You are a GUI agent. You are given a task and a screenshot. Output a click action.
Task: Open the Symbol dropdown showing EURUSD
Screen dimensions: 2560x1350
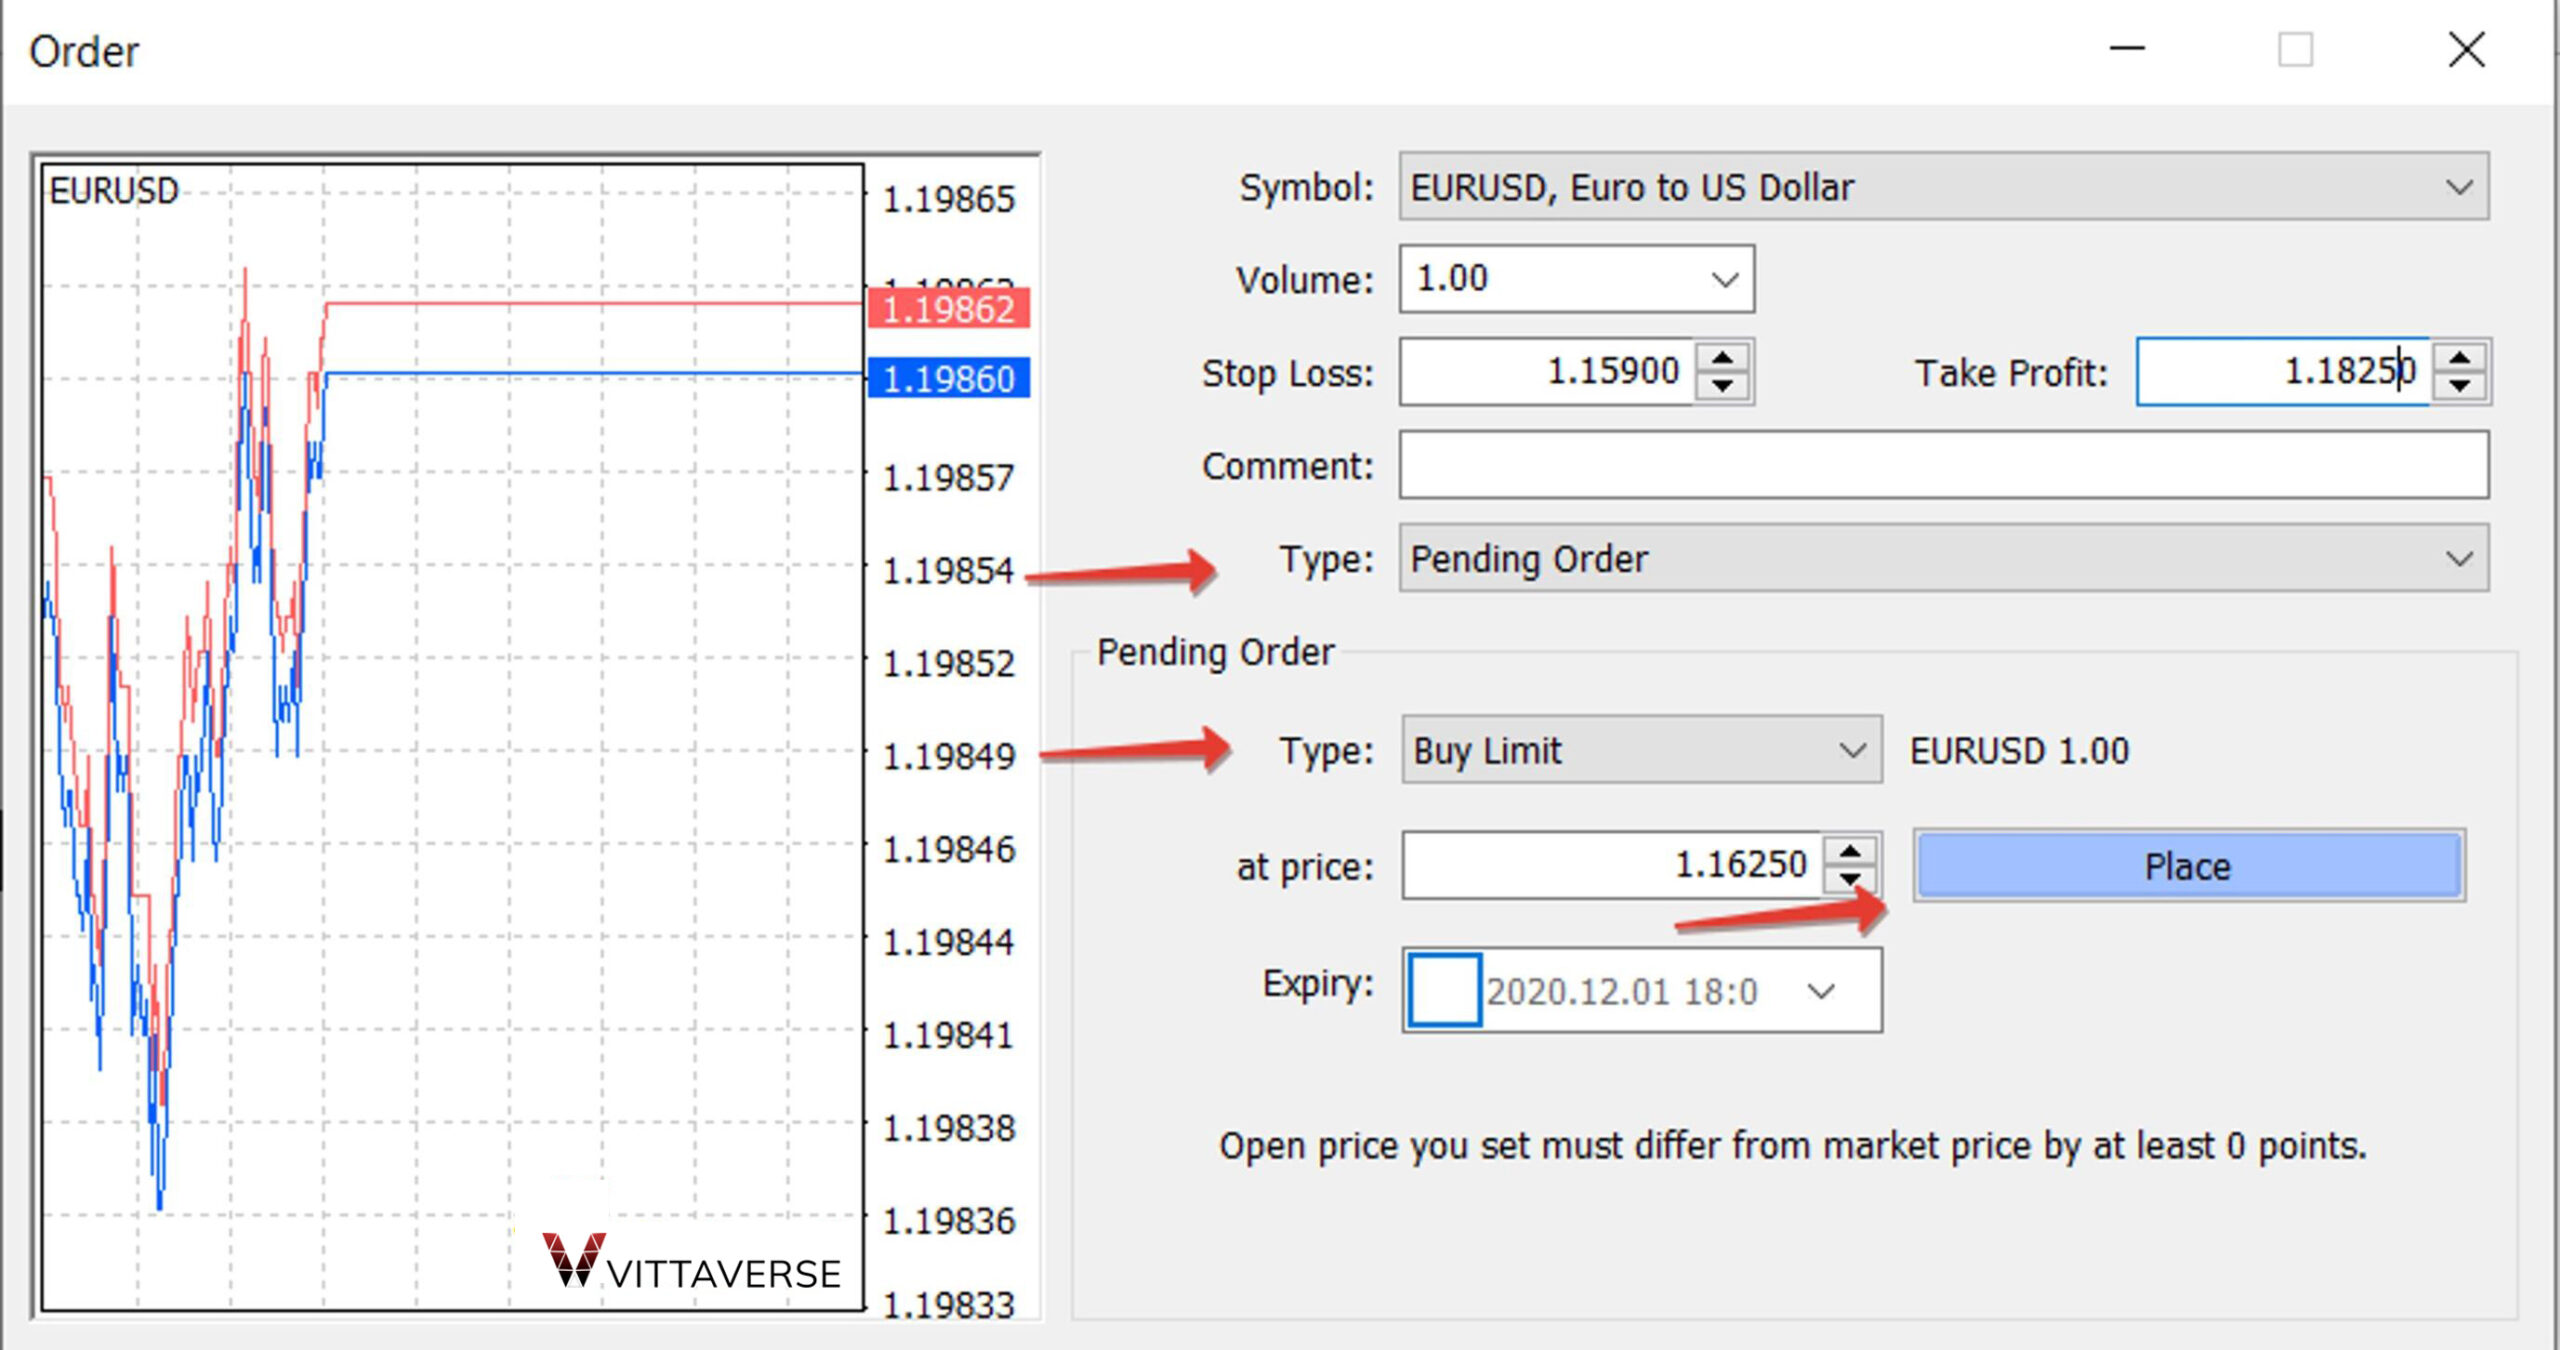click(1943, 187)
